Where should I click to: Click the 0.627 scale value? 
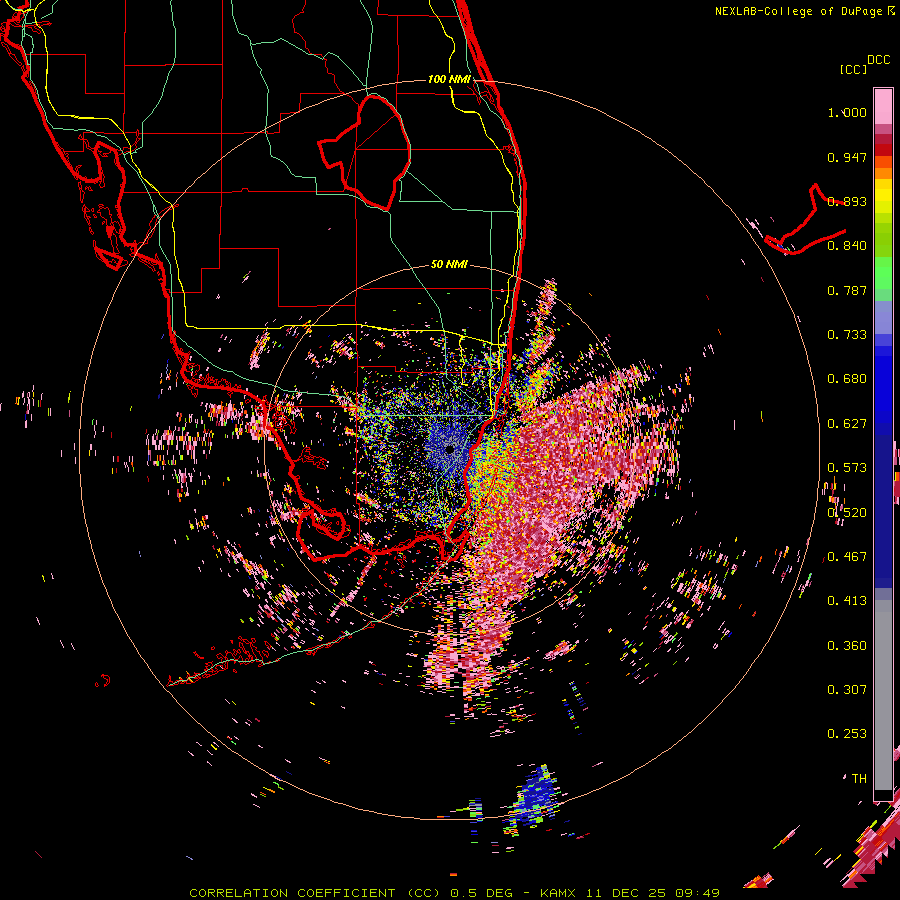click(x=847, y=424)
